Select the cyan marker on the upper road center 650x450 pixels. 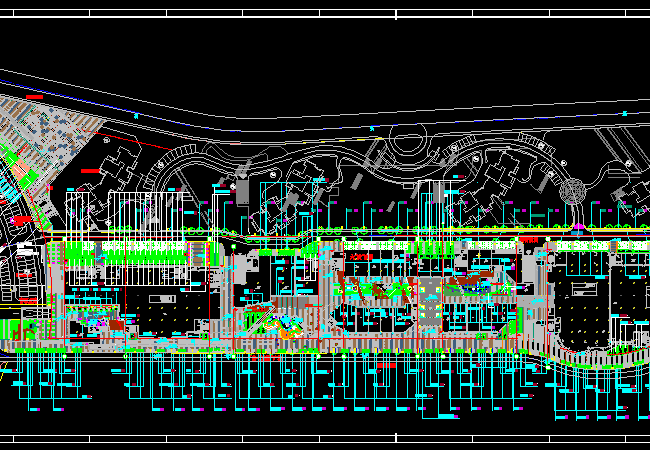(372, 128)
